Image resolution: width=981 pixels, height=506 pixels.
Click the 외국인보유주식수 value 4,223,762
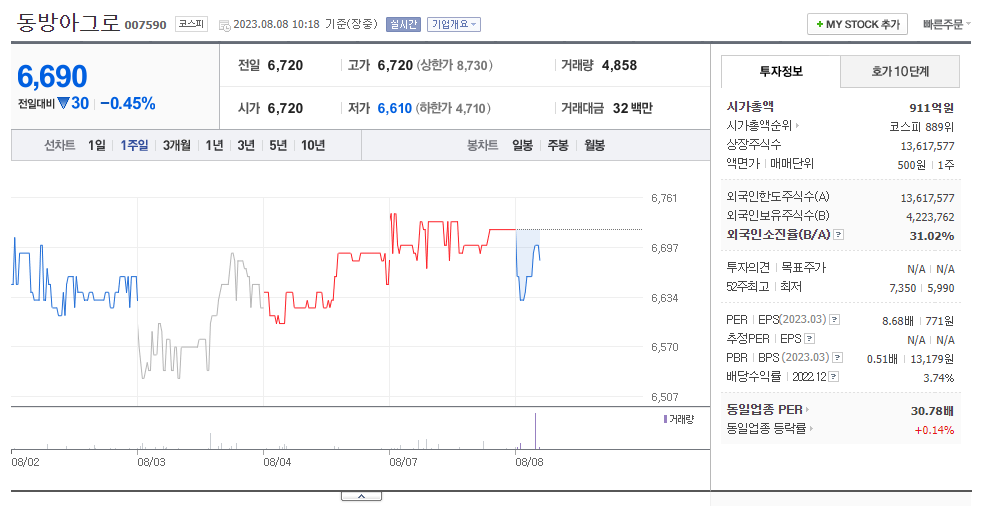point(930,217)
